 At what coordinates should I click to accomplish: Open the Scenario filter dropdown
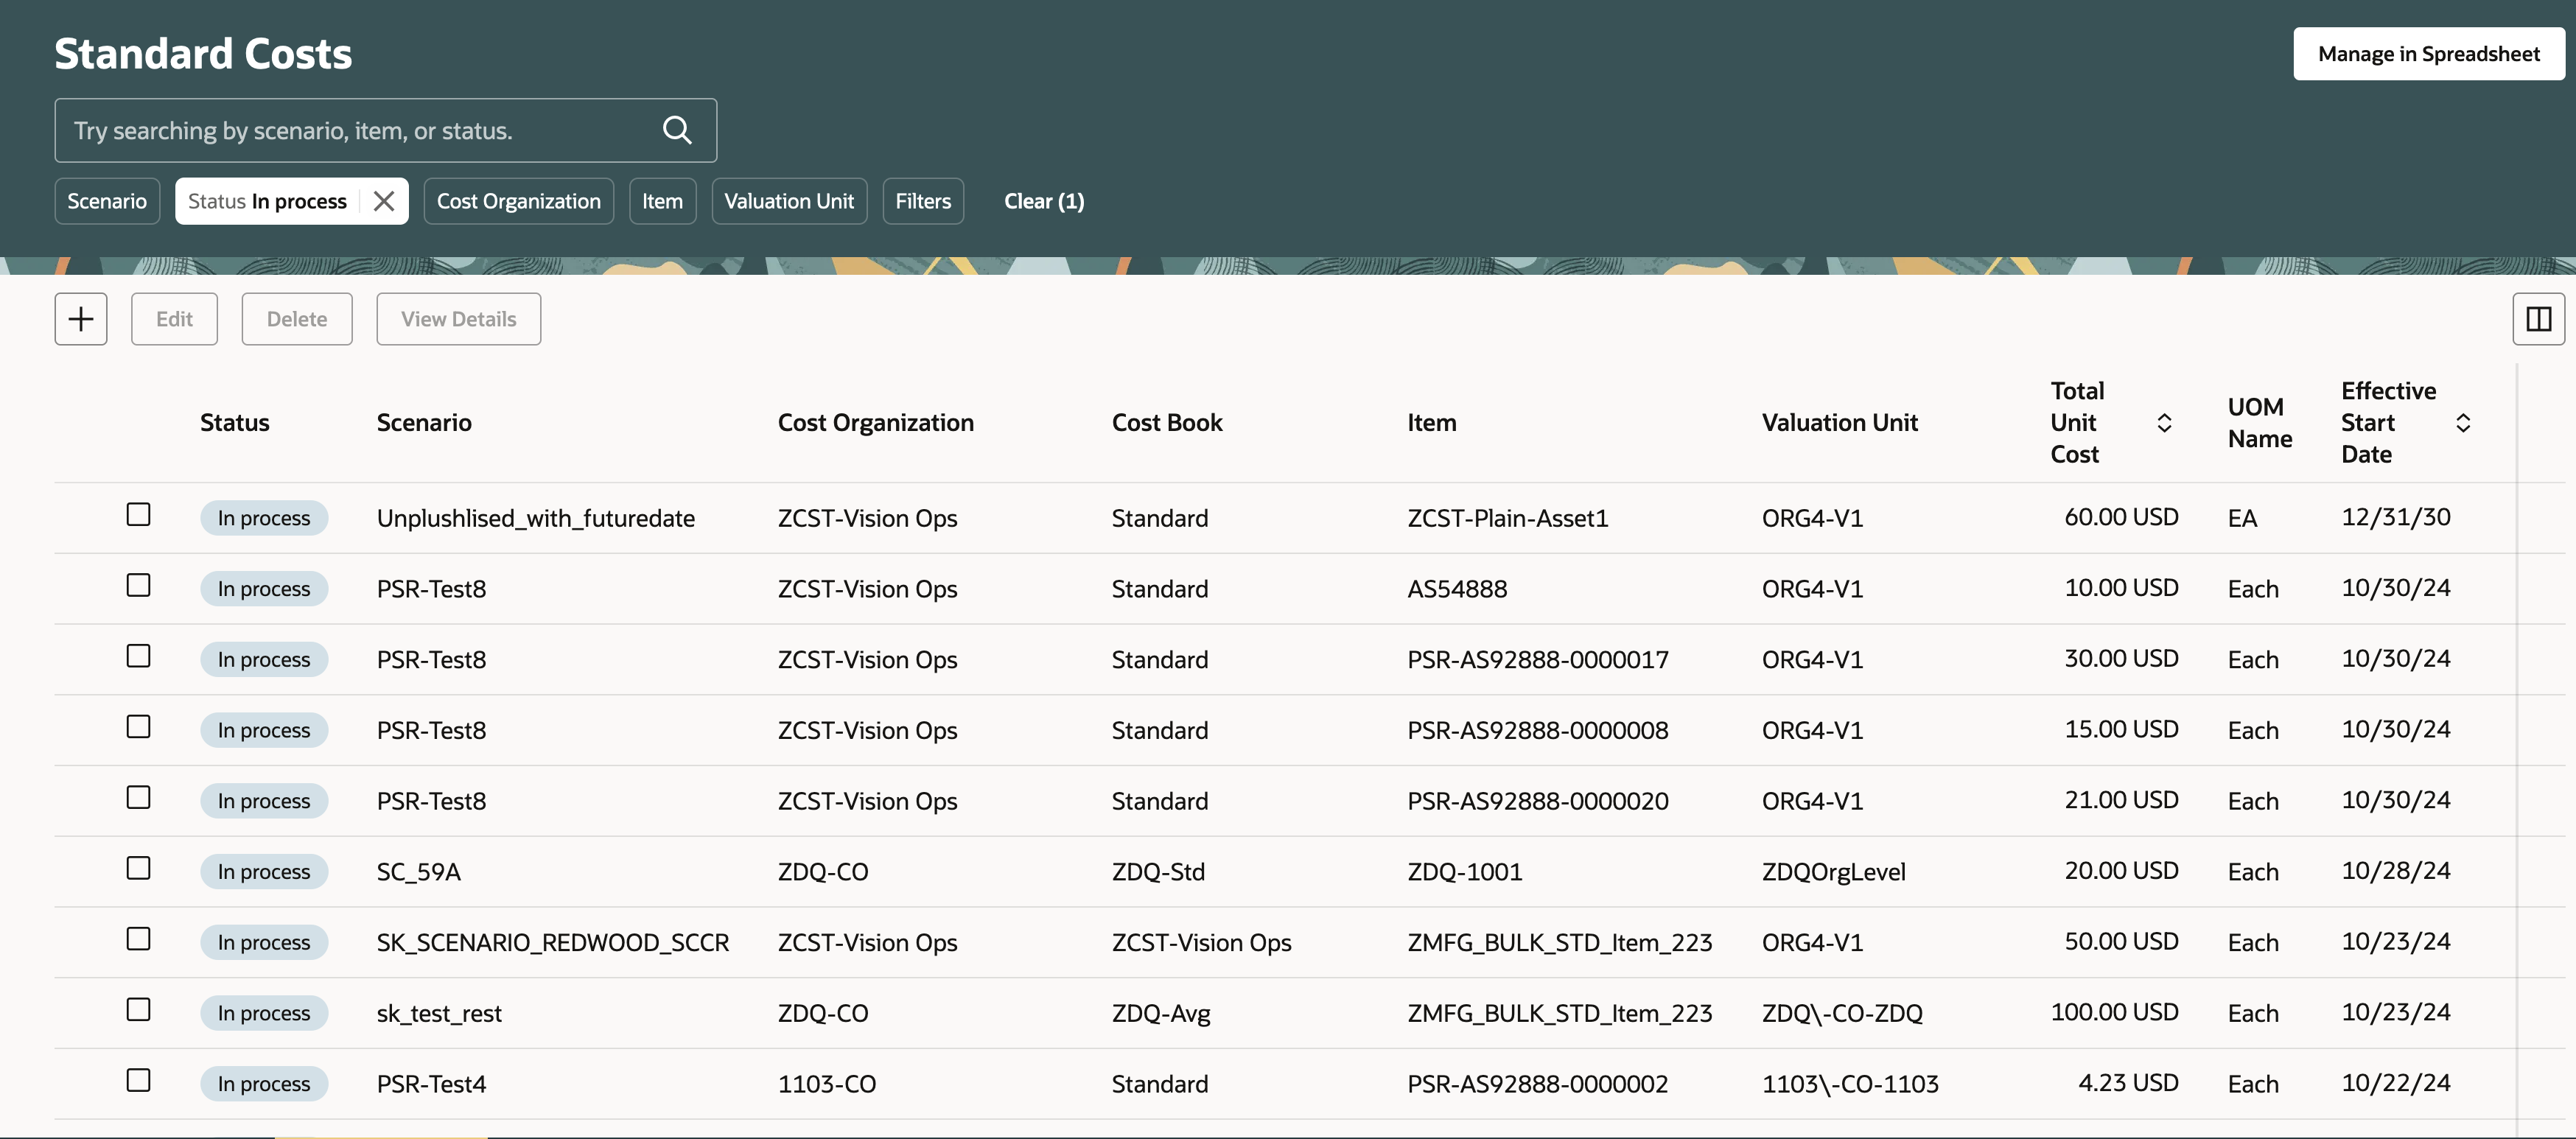(107, 201)
